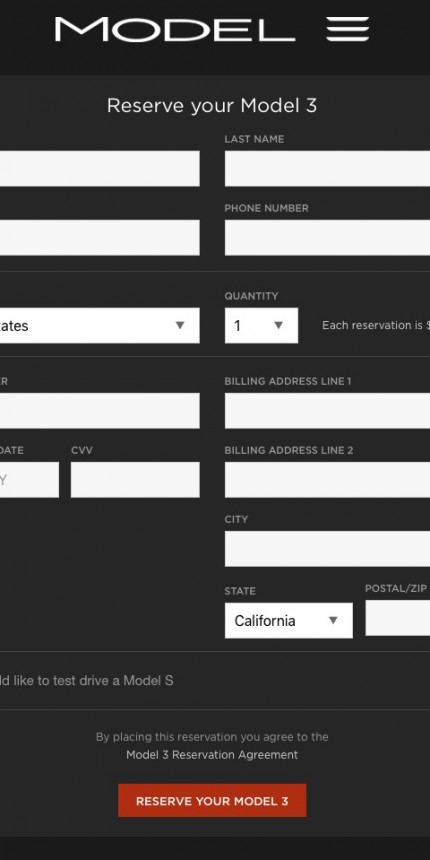Select the Billing Address Line 2 field
The height and width of the screenshot is (860, 430).
pos(327,480)
